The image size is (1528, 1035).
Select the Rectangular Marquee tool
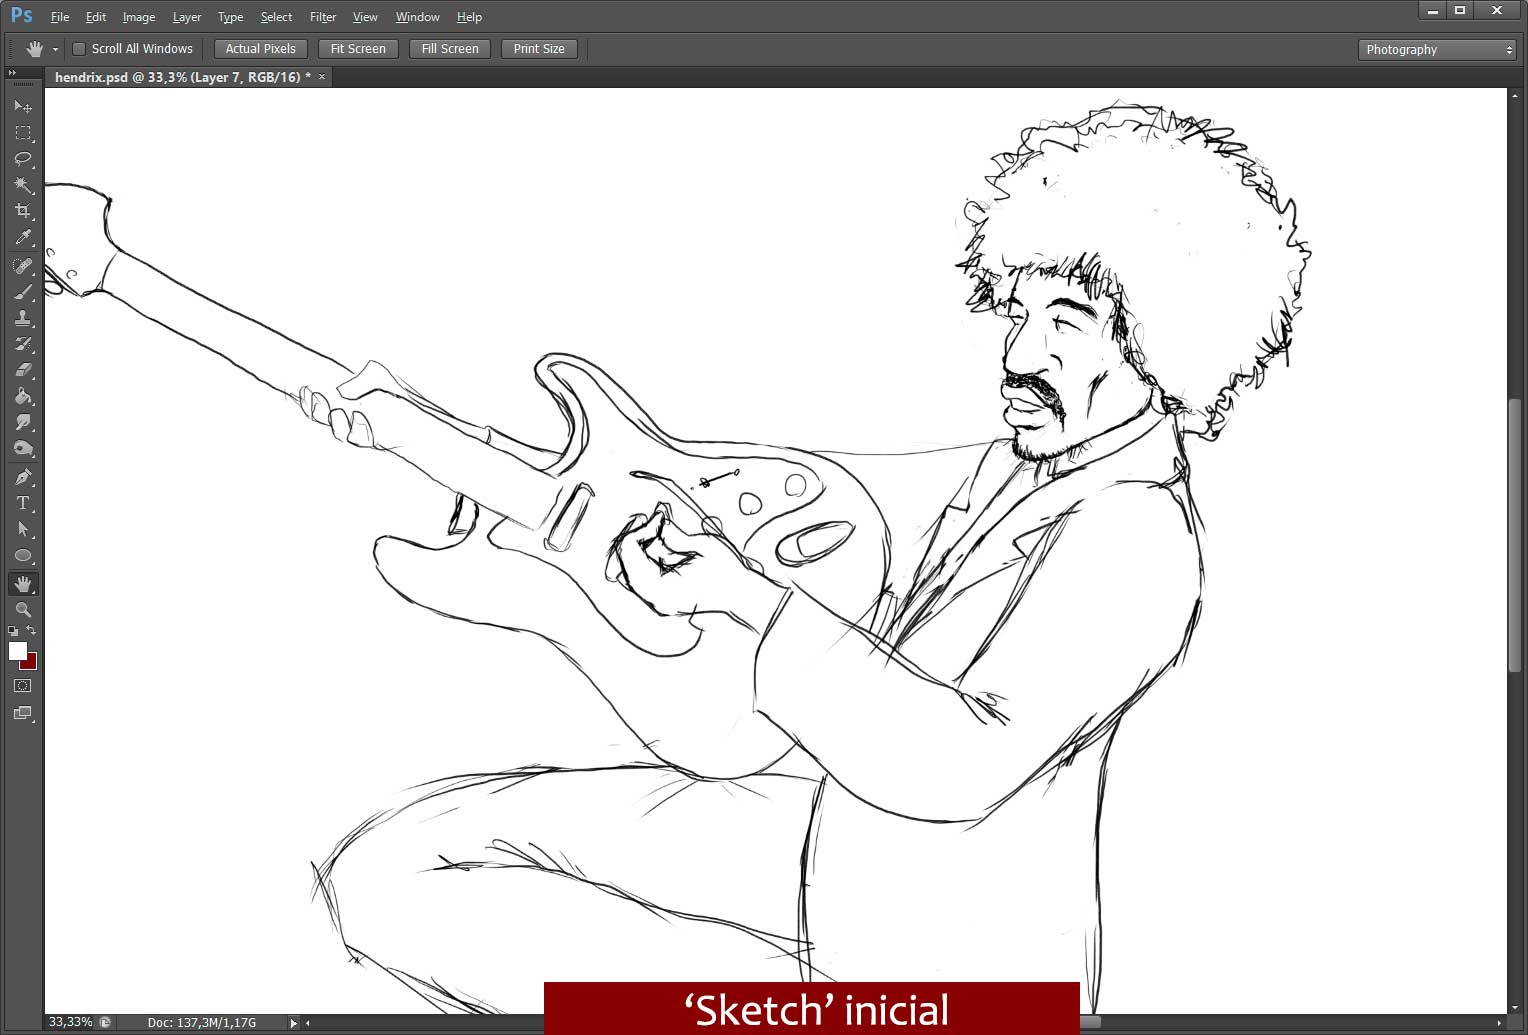[23, 132]
